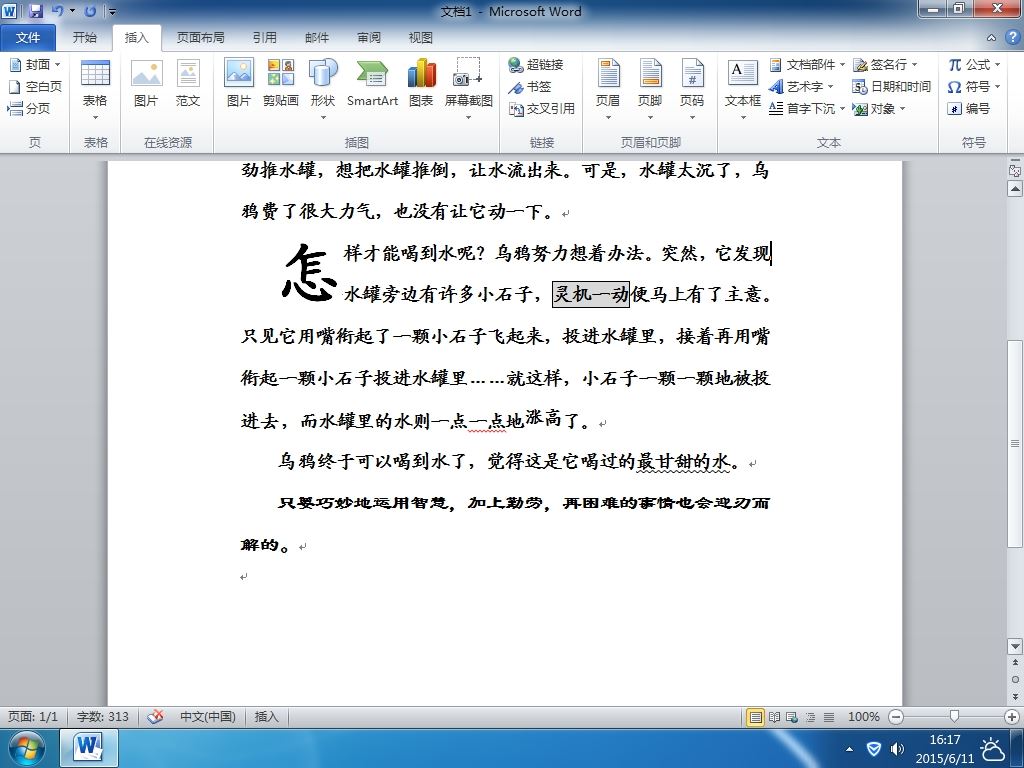Click the language 中文(中国) indicator

pyautogui.click(x=208, y=716)
